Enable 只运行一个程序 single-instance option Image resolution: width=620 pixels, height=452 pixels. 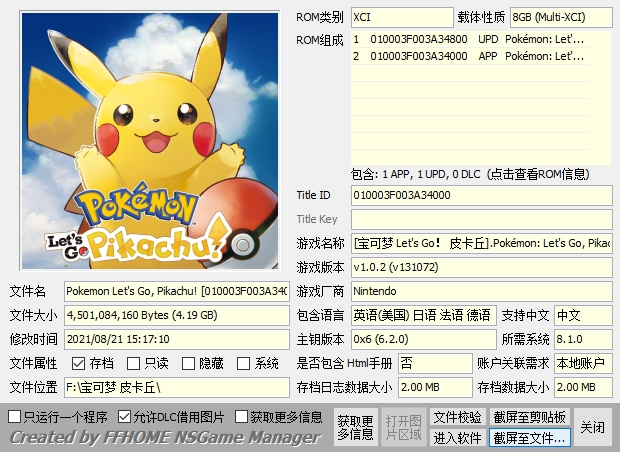[14, 416]
